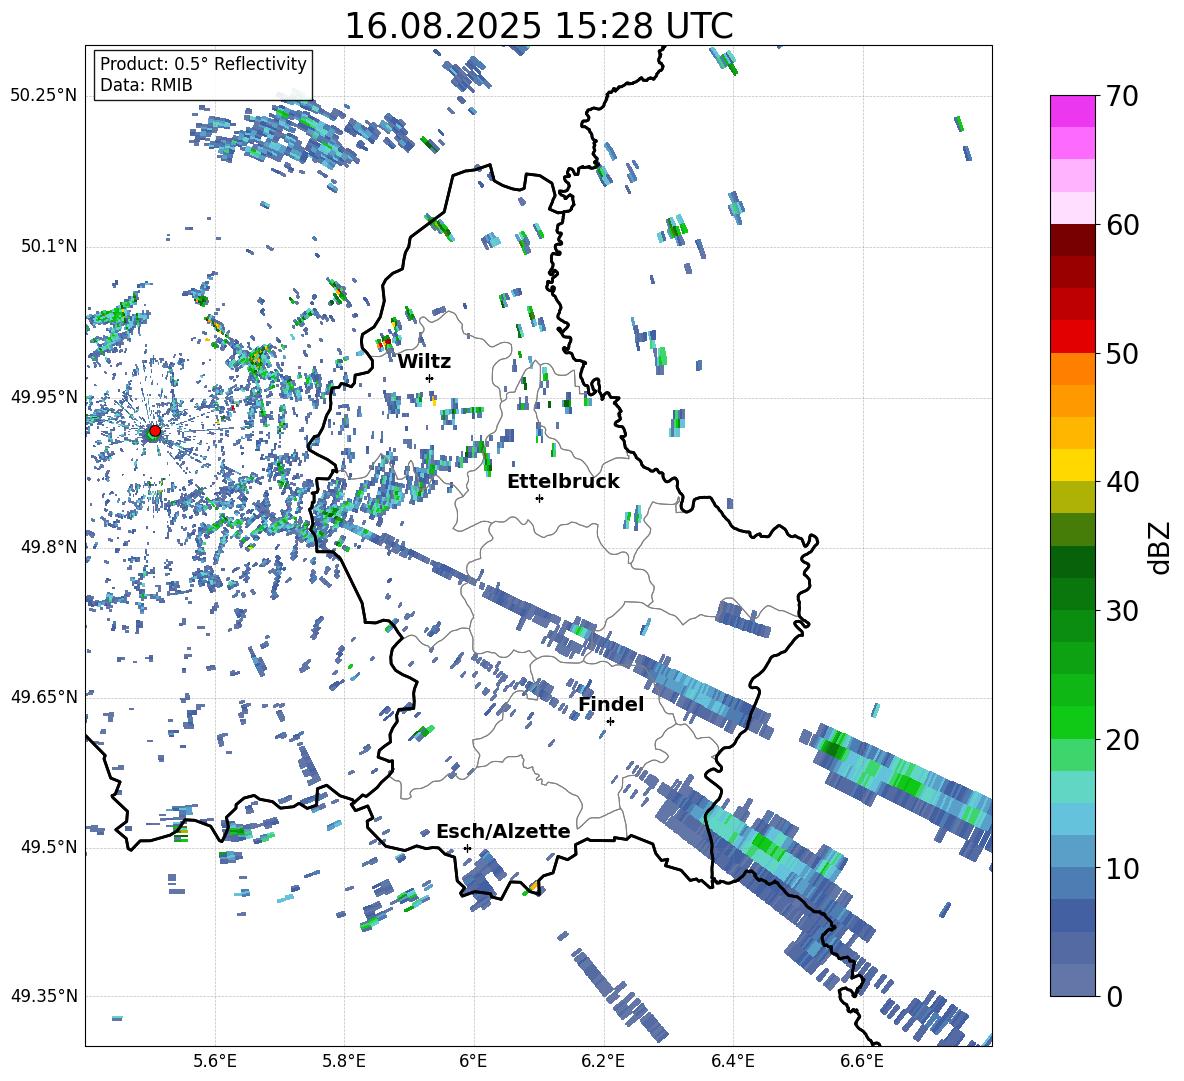Viewport: 1184px width, 1081px height.
Task: Click the 49.8°N latitude label
Action: click(48, 547)
